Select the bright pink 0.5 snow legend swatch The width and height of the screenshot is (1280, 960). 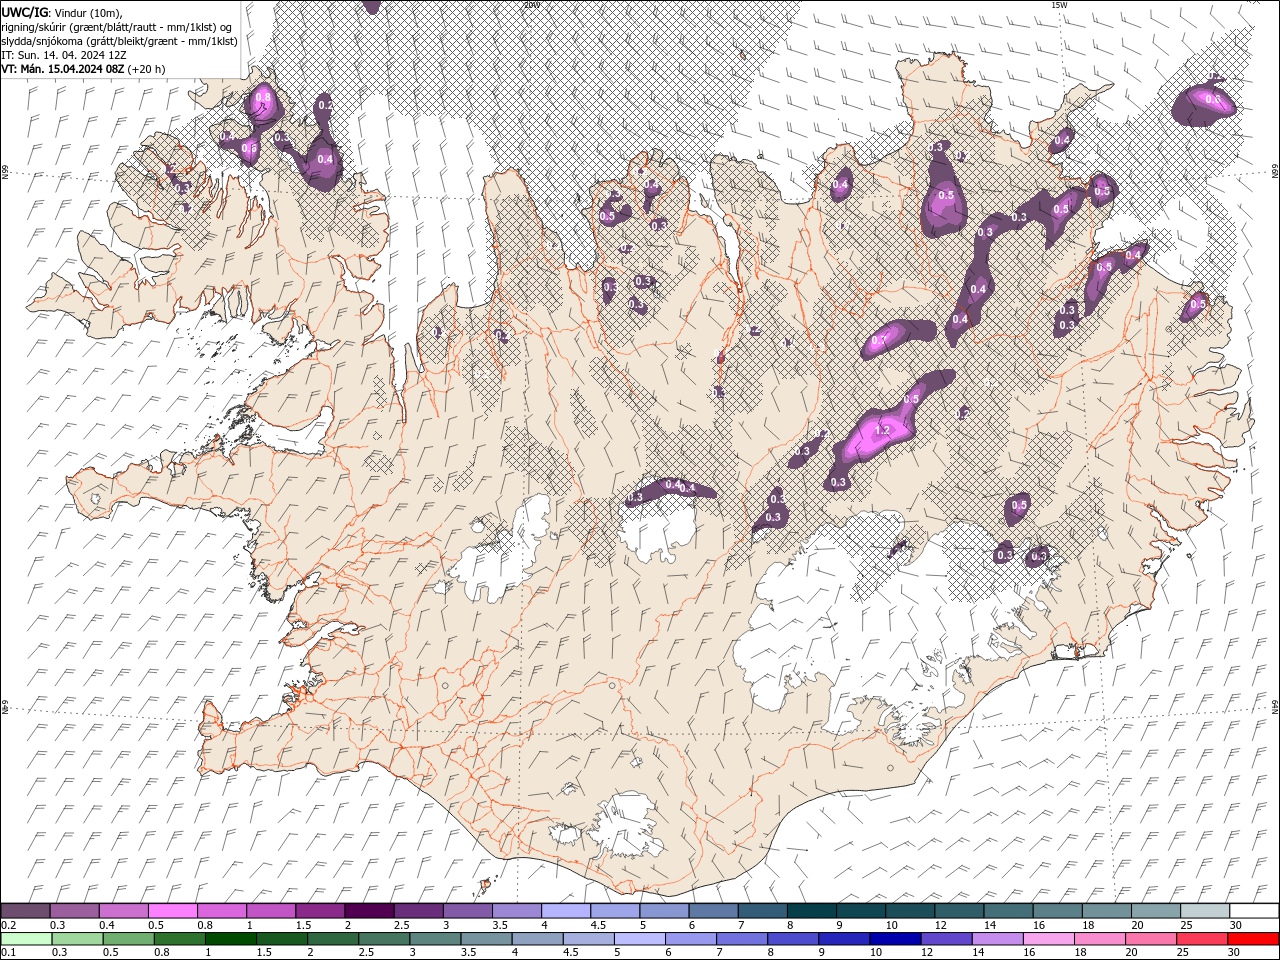(173, 911)
